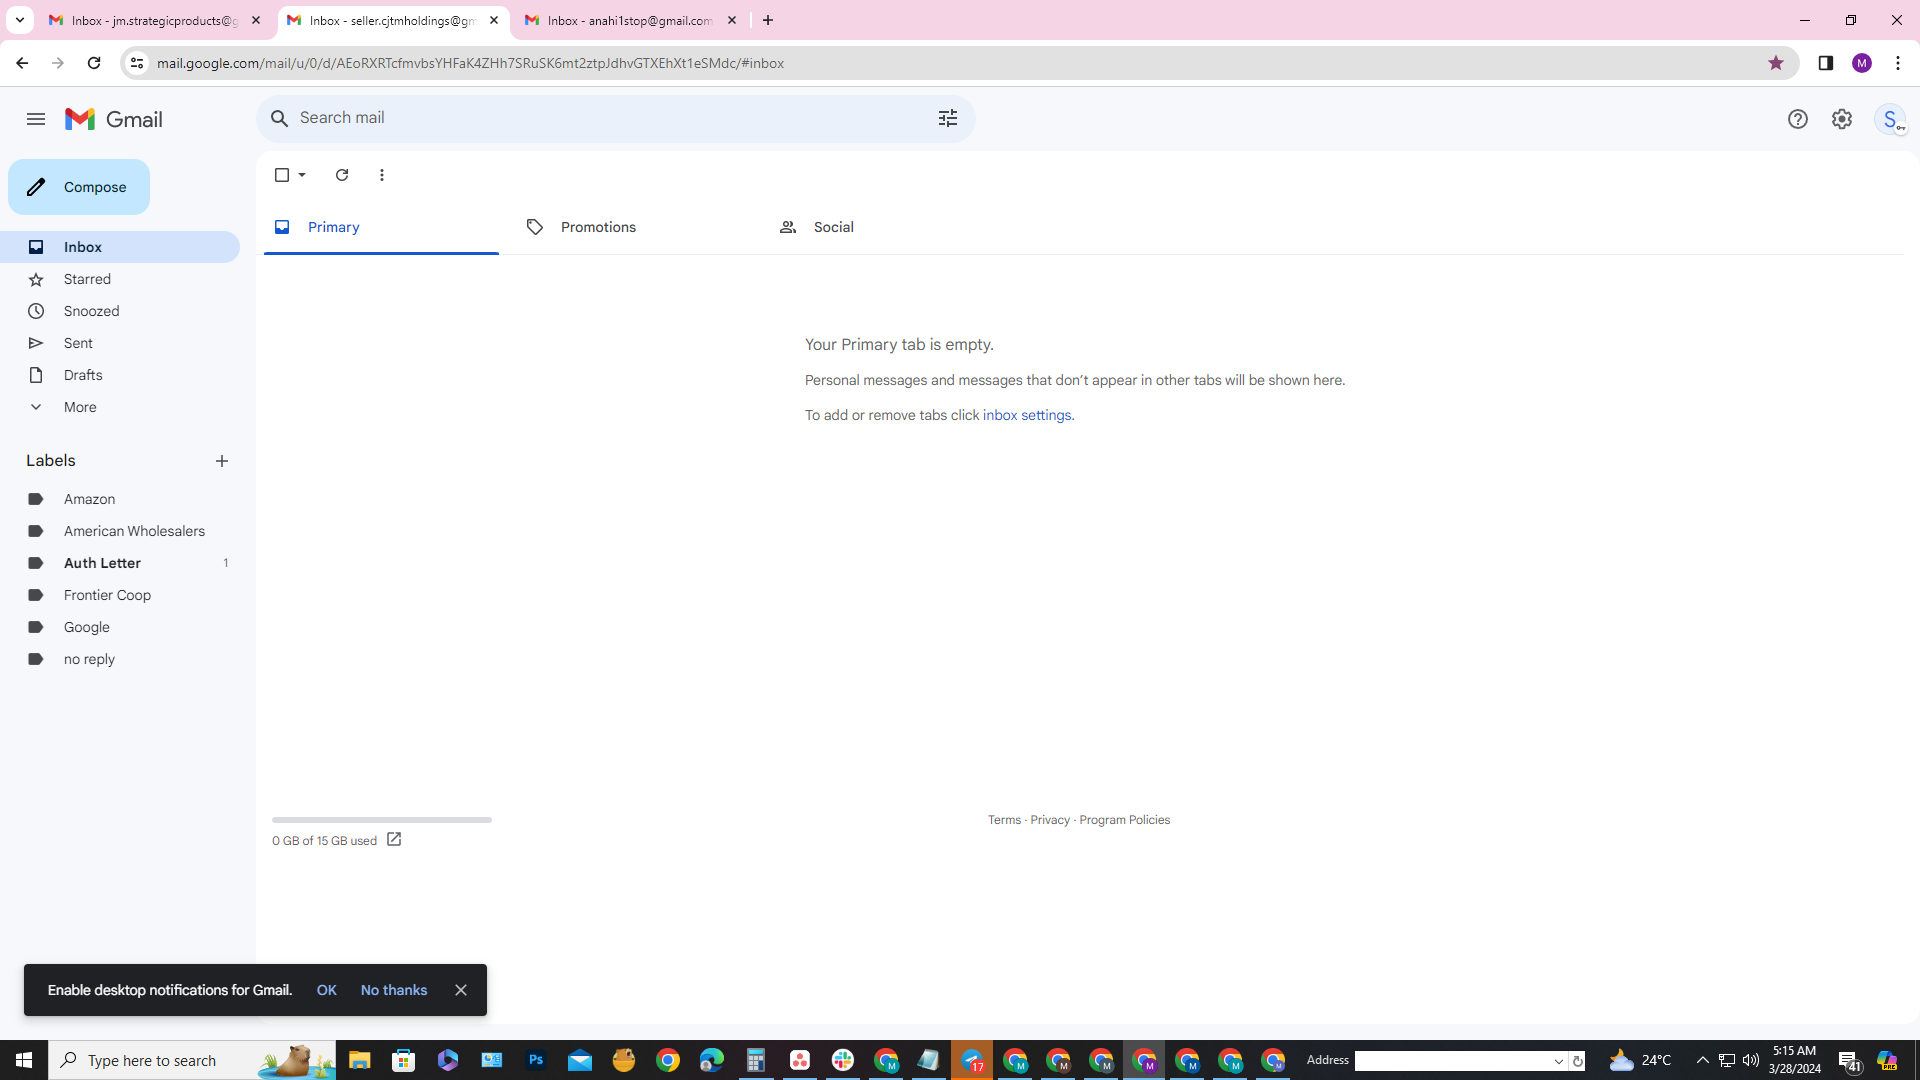This screenshot has height=1080, width=1920.
Task: Show search options filter icon
Action: point(948,118)
